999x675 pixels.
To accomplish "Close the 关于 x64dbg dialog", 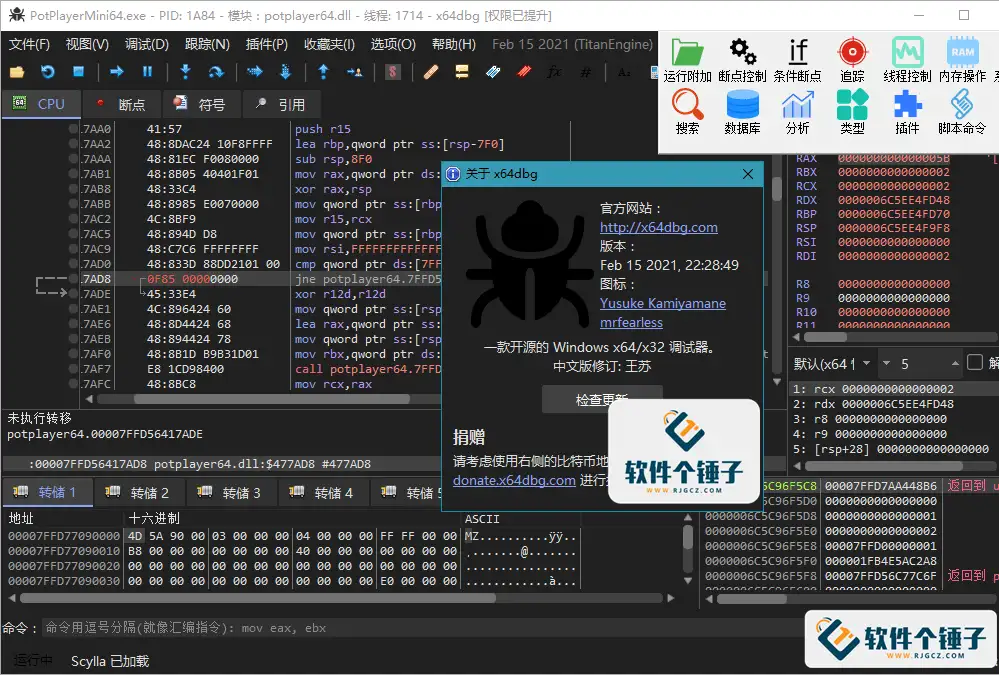I will 748,174.
